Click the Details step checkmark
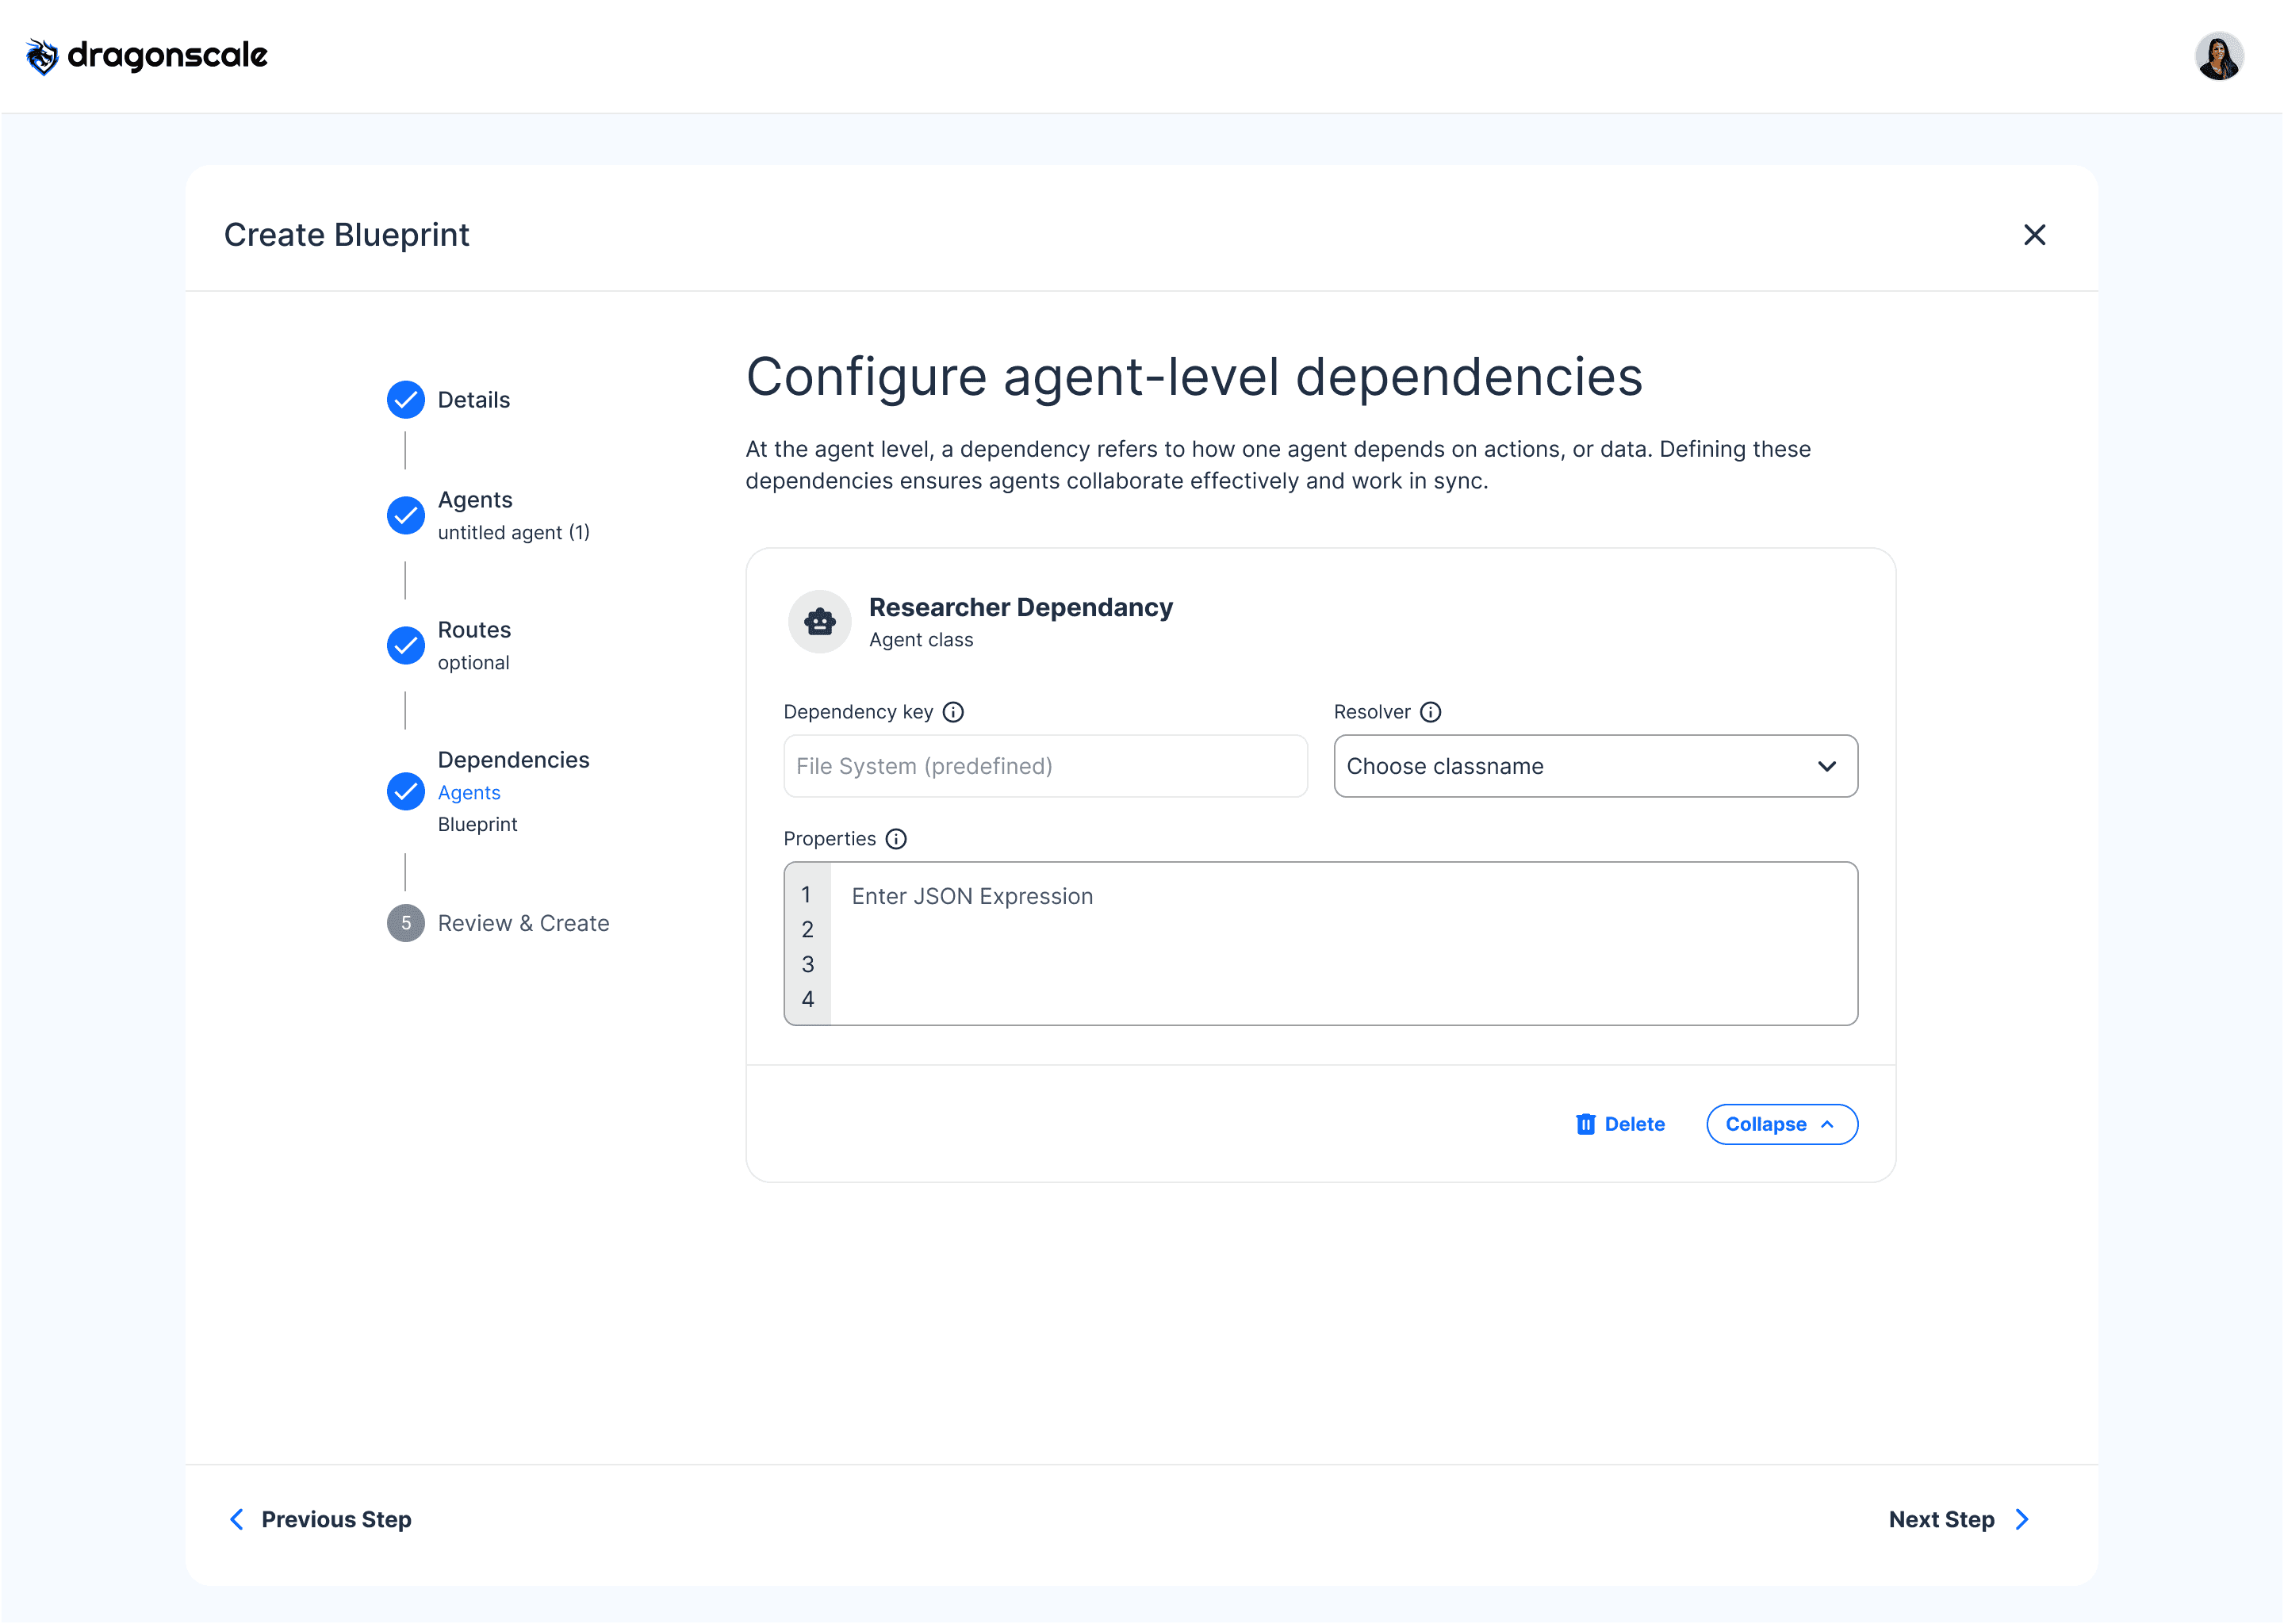The width and height of the screenshot is (2284, 1624). click(406, 400)
